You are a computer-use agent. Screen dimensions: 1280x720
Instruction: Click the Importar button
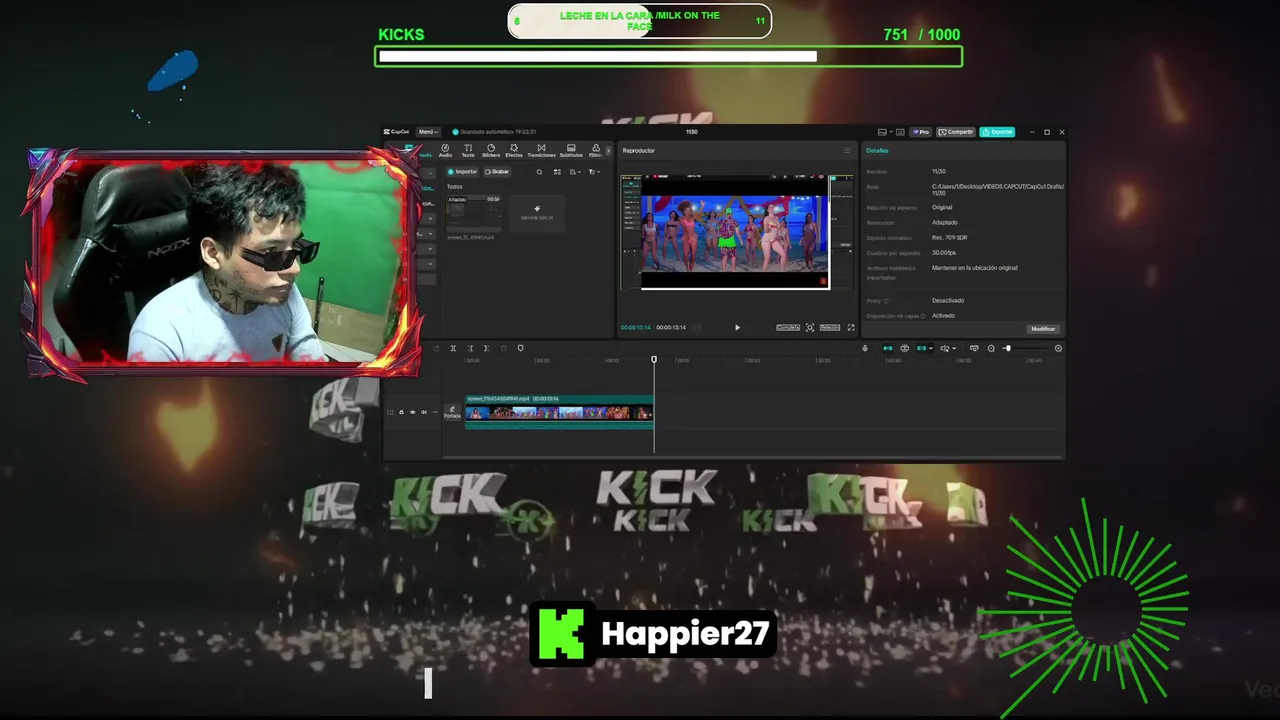point(462,172)
